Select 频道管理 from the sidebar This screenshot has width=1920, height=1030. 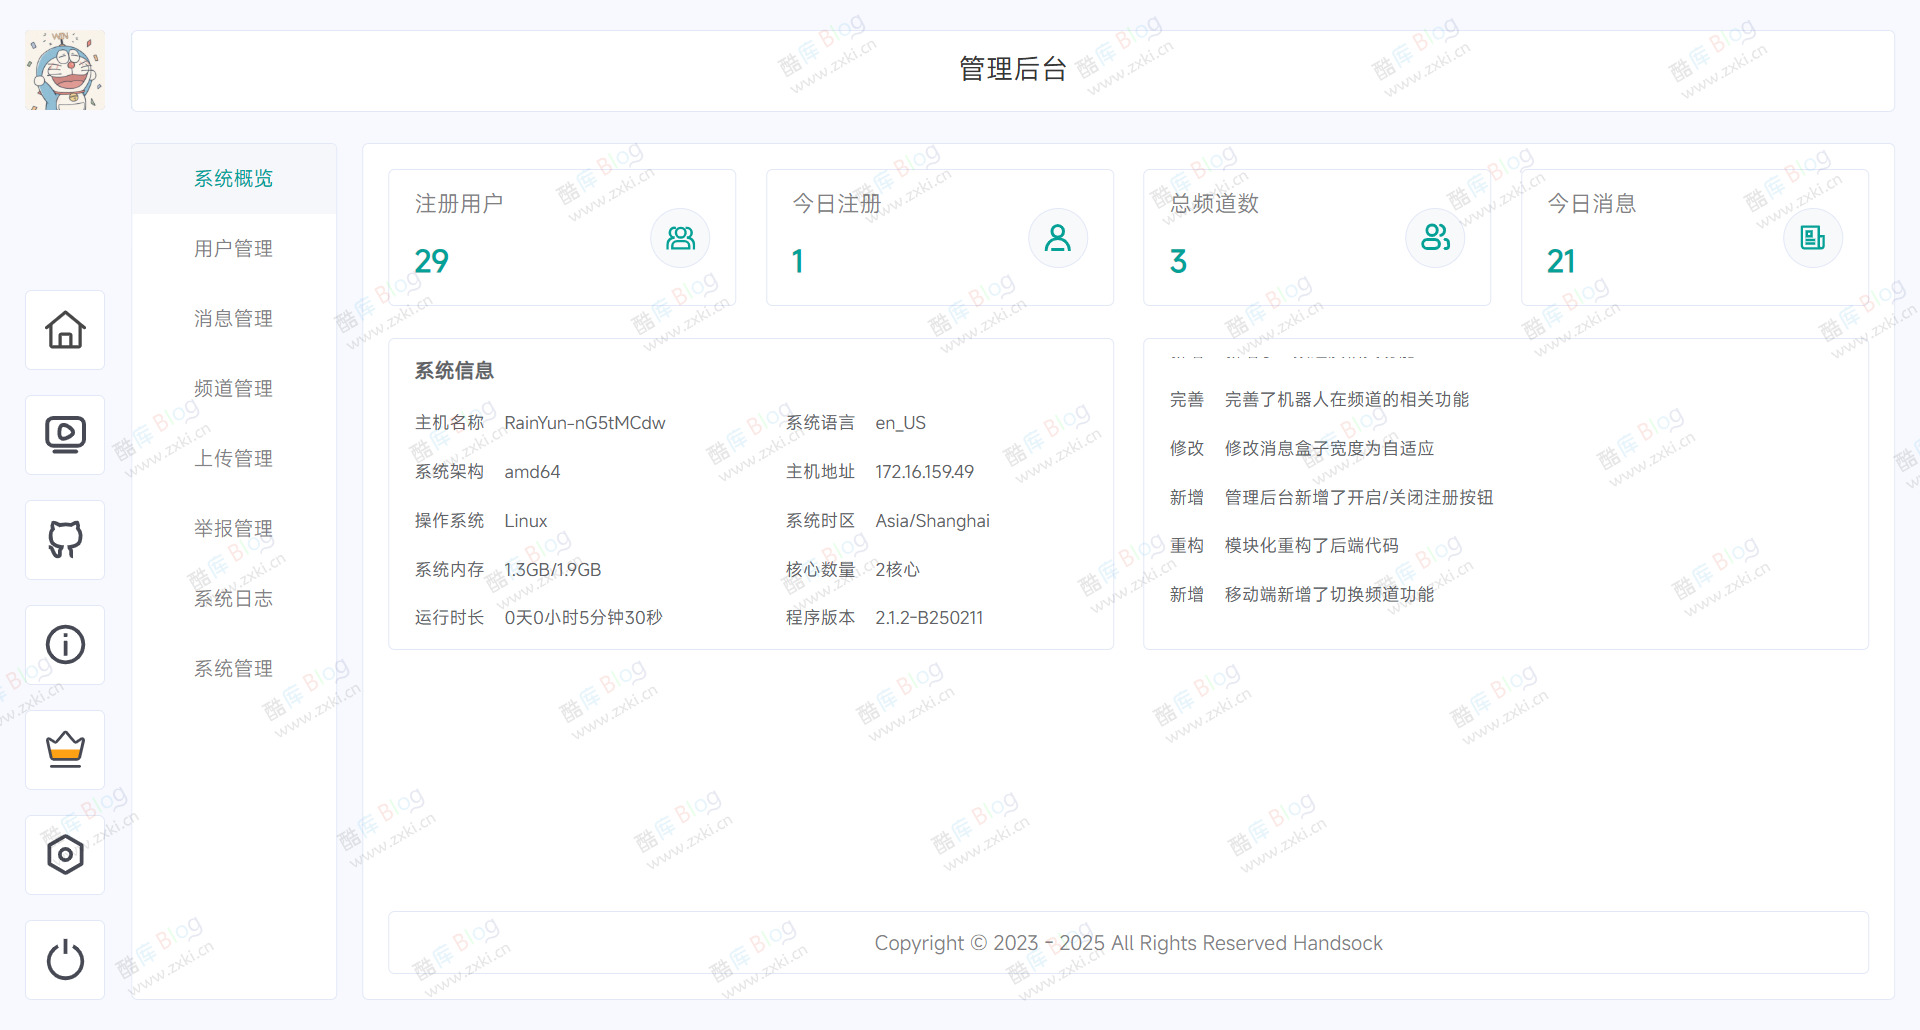tap(233, 388)
